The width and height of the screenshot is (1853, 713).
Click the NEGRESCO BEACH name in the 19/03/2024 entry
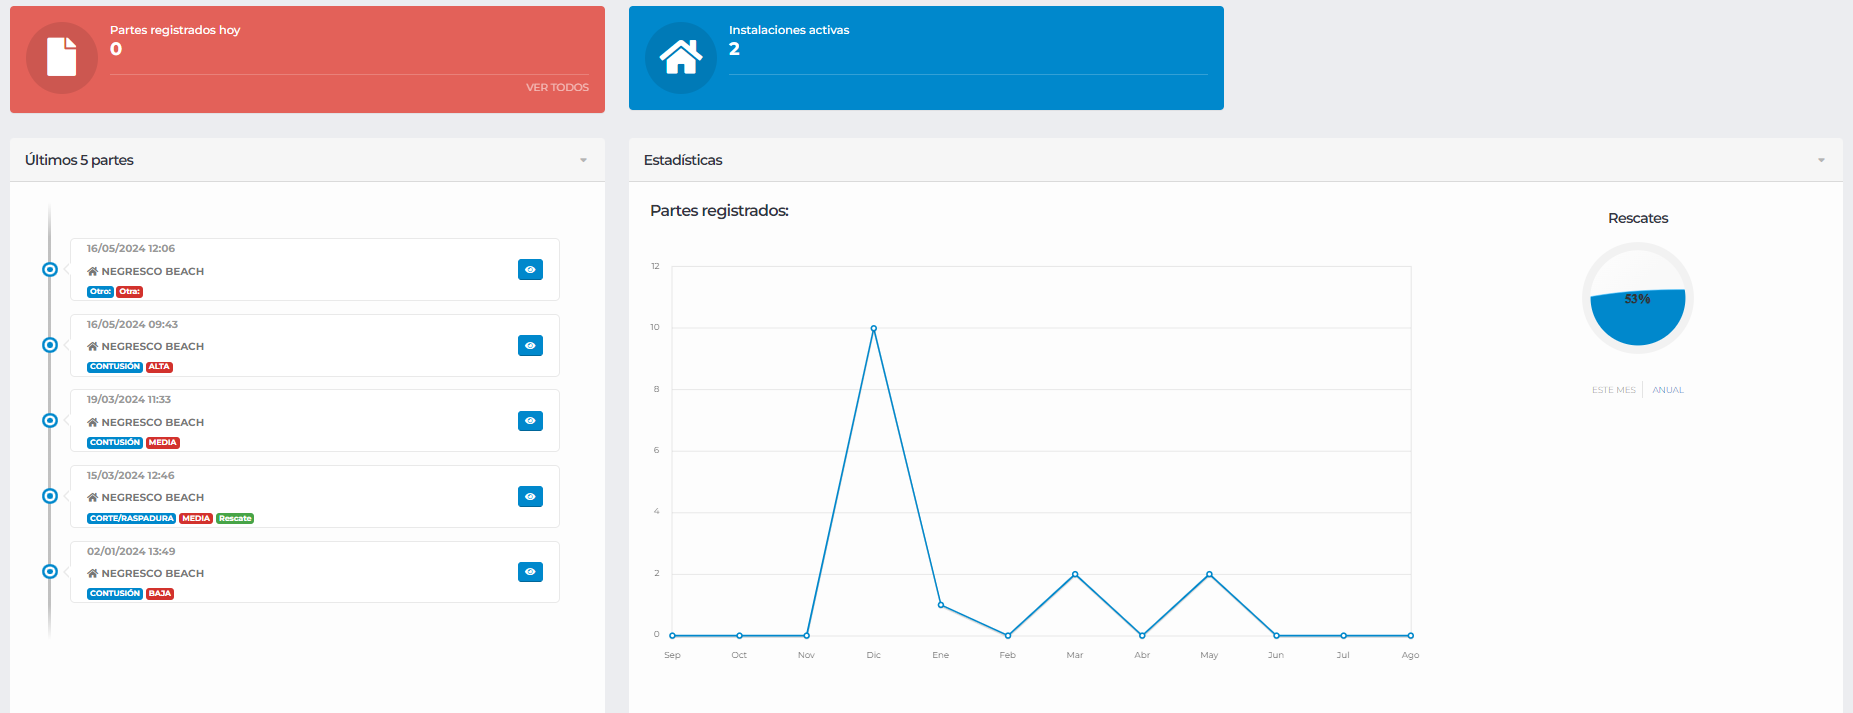point(152,422)
